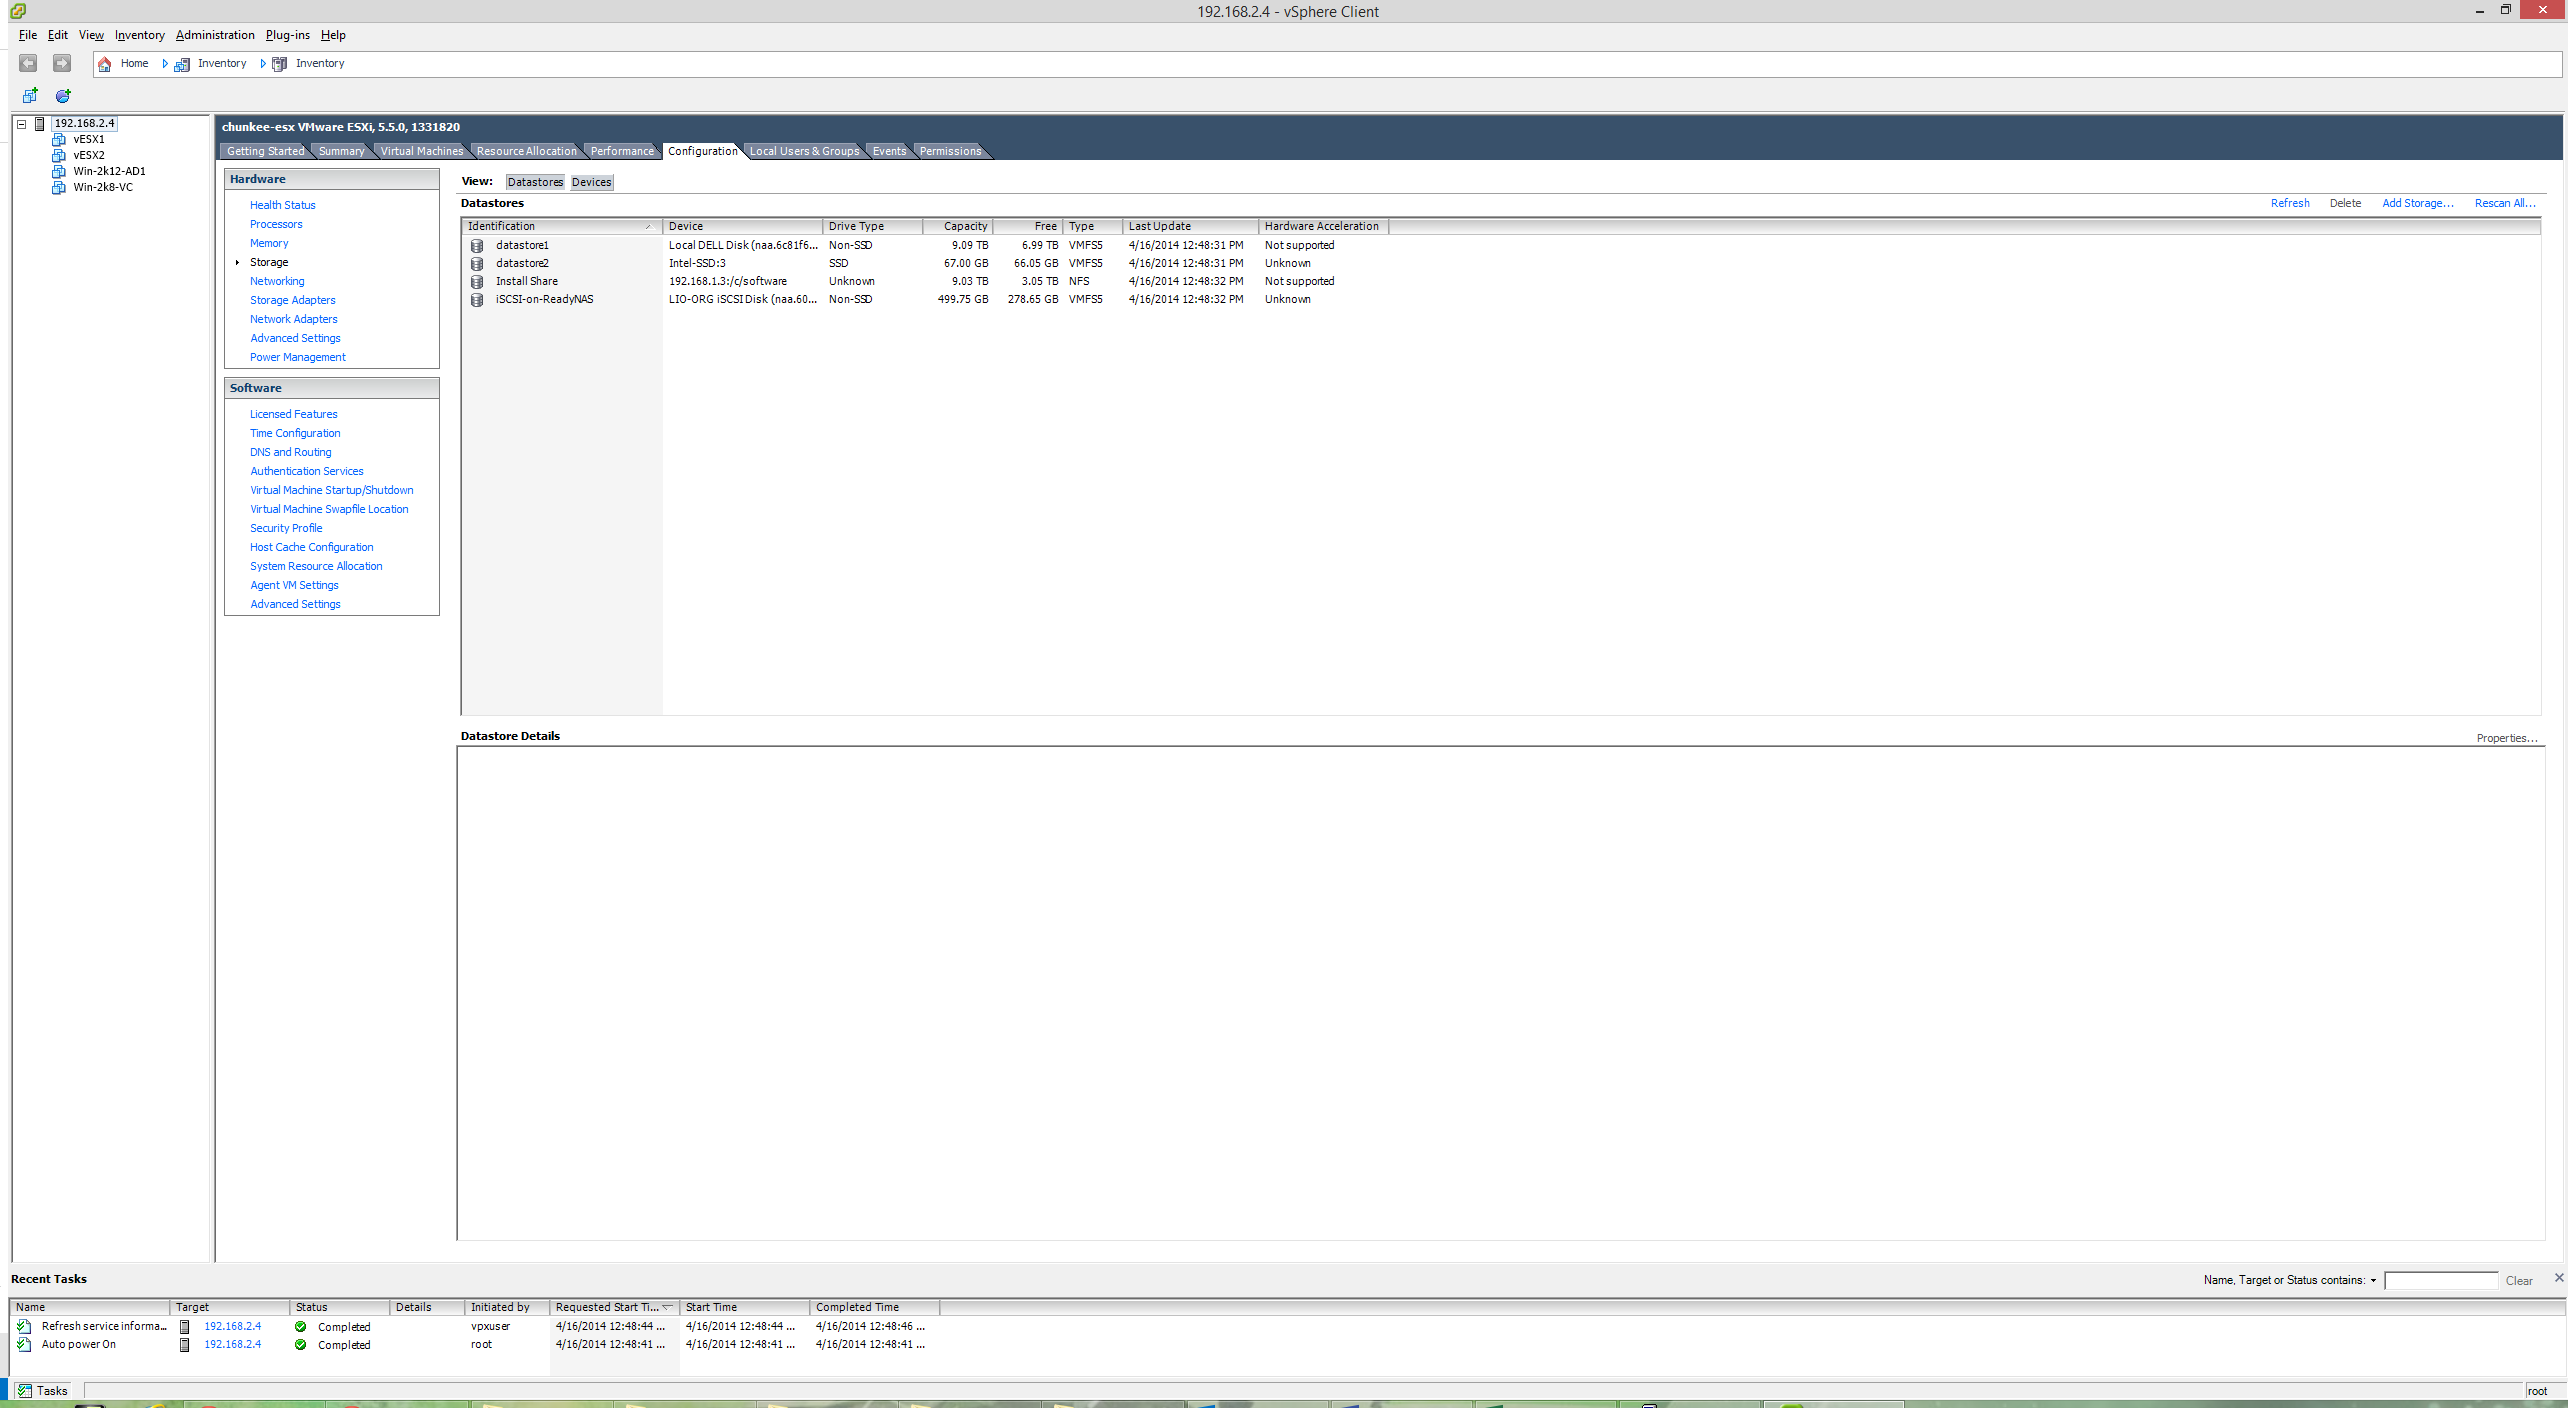Click the Home house icon in the breadcrumb
The width and height of the screenshot is (2568, 1408).
click(105, 64)
